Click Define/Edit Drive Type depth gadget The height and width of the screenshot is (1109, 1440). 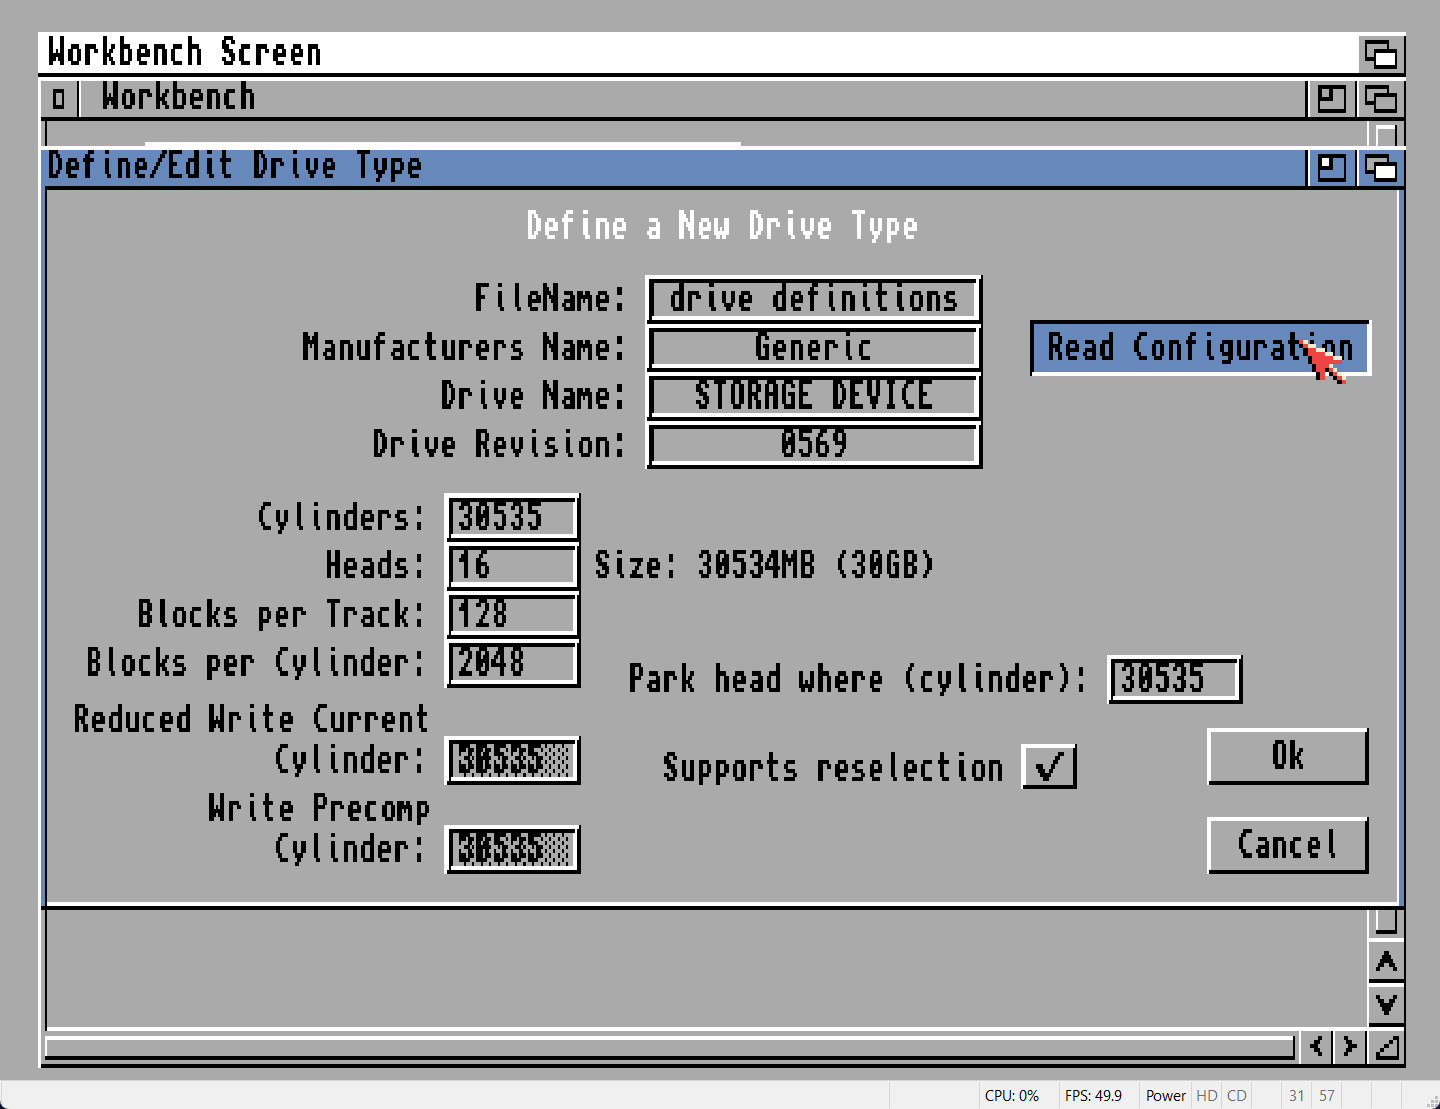click(1381, 168)
